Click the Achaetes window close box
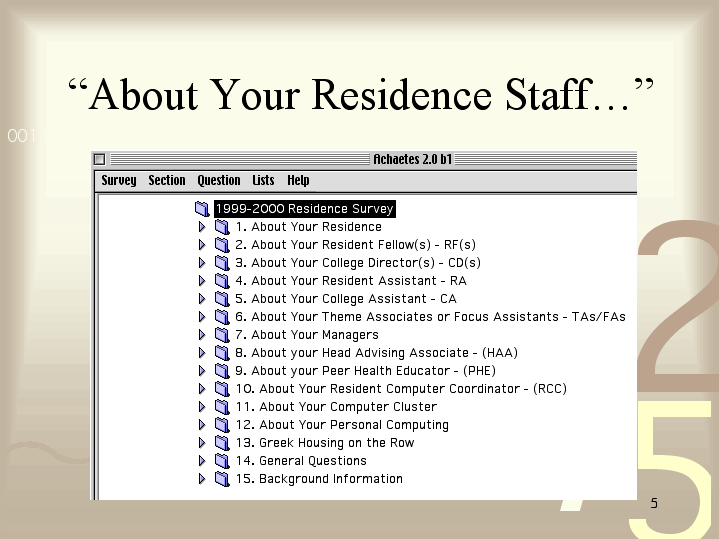719x539 pixels. [x=100, y=159]
